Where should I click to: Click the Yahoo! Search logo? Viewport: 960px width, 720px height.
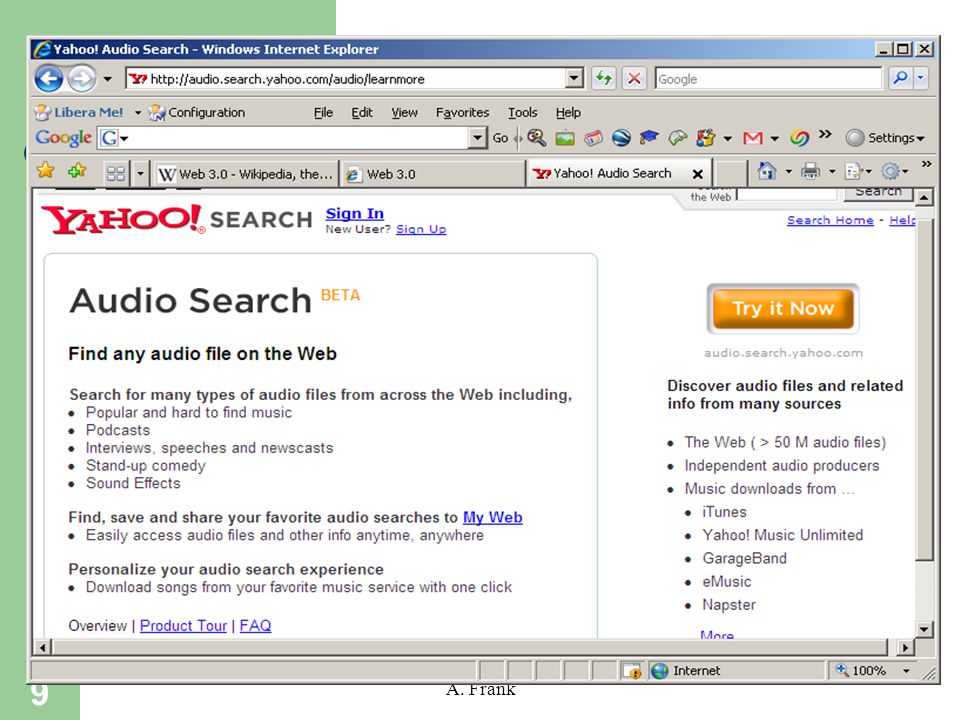coord(177,219)
